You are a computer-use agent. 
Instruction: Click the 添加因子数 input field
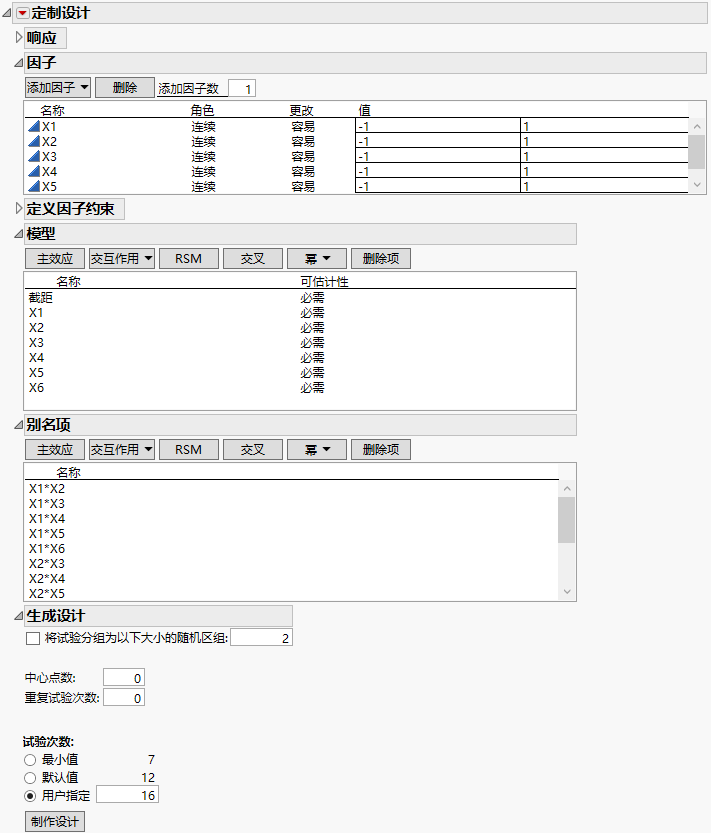click(242, 88)
